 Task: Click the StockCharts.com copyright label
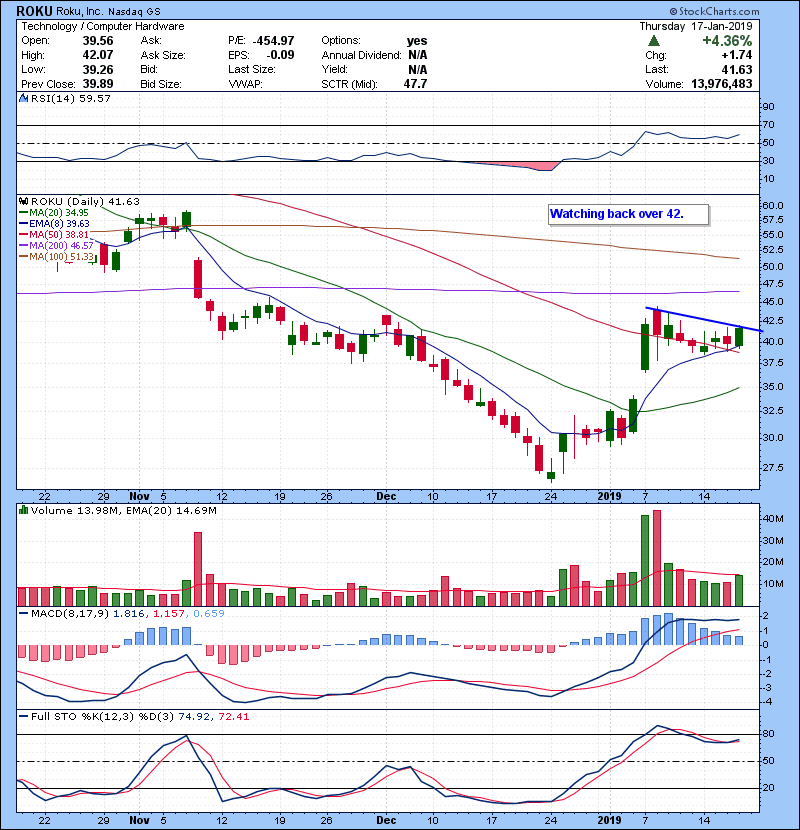coord(714,11)
